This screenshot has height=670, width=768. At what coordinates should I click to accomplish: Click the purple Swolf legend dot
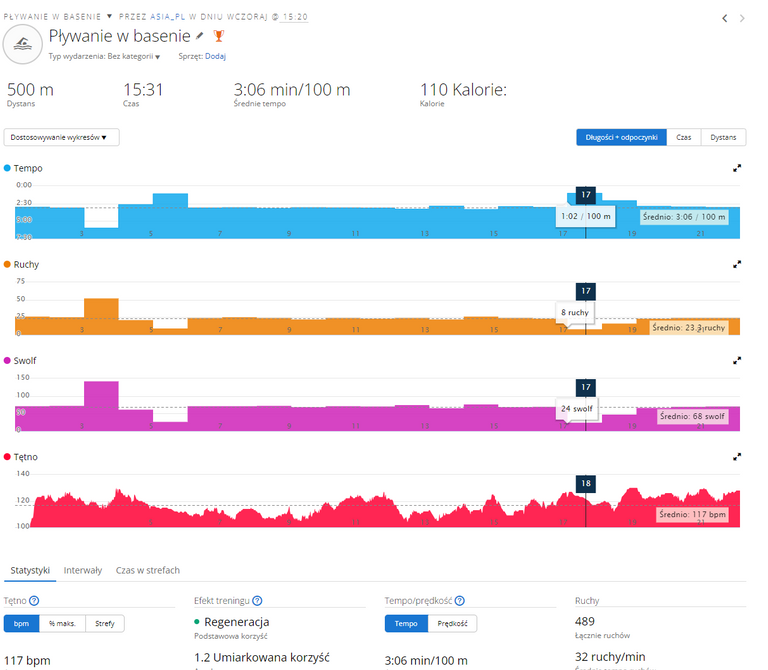(x=7, y=360)
